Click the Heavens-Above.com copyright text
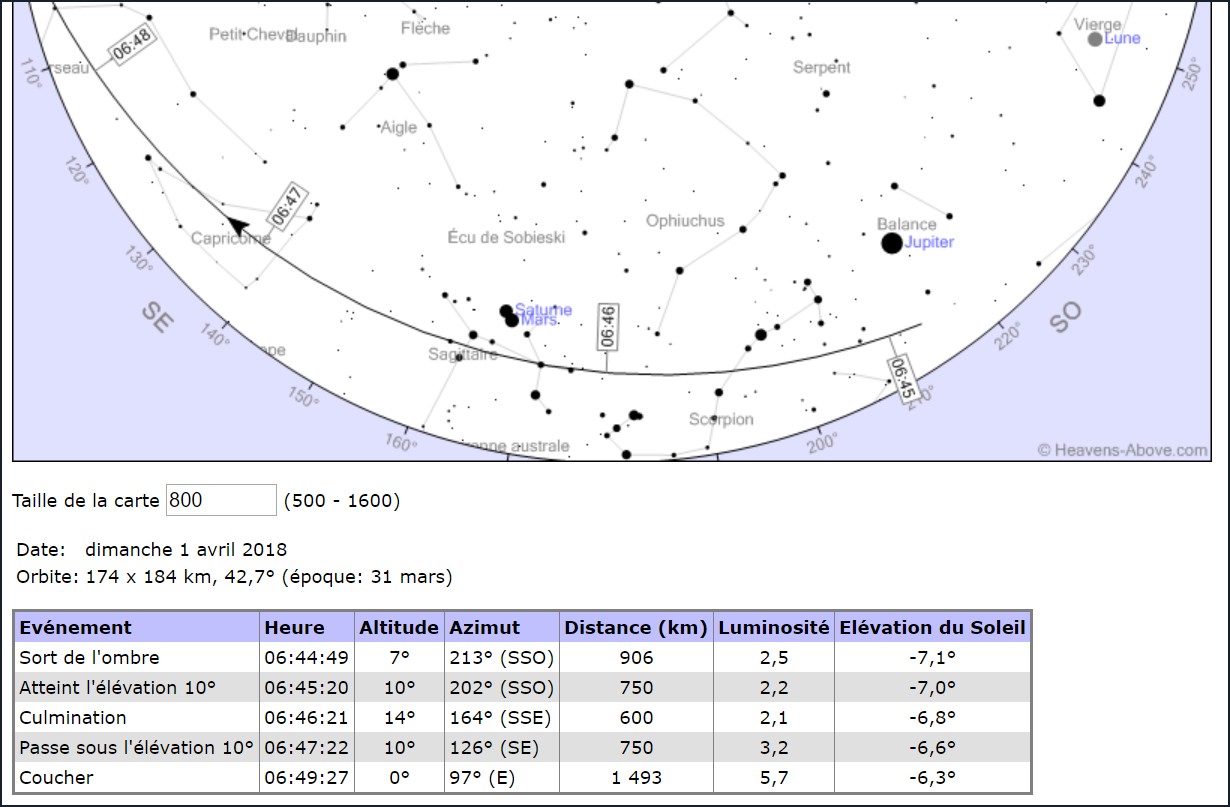Image resolution: width=1230 pixels, height=807 pixels. pos(1122,450)
